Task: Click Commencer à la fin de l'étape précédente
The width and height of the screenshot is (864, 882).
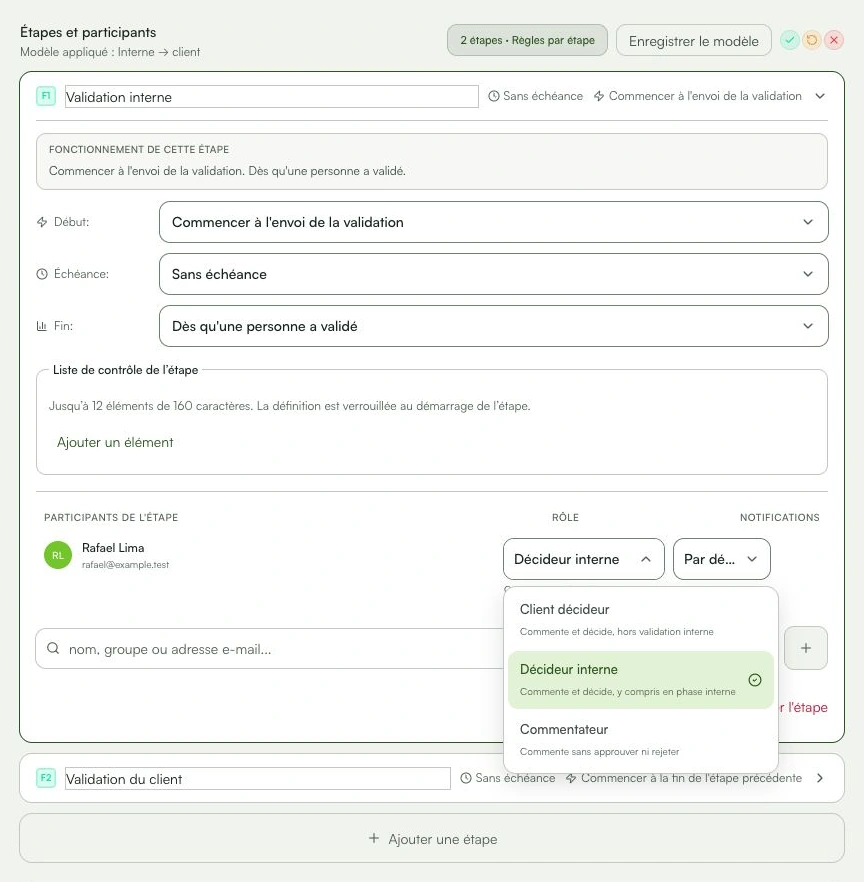Action: pos(691,778)
